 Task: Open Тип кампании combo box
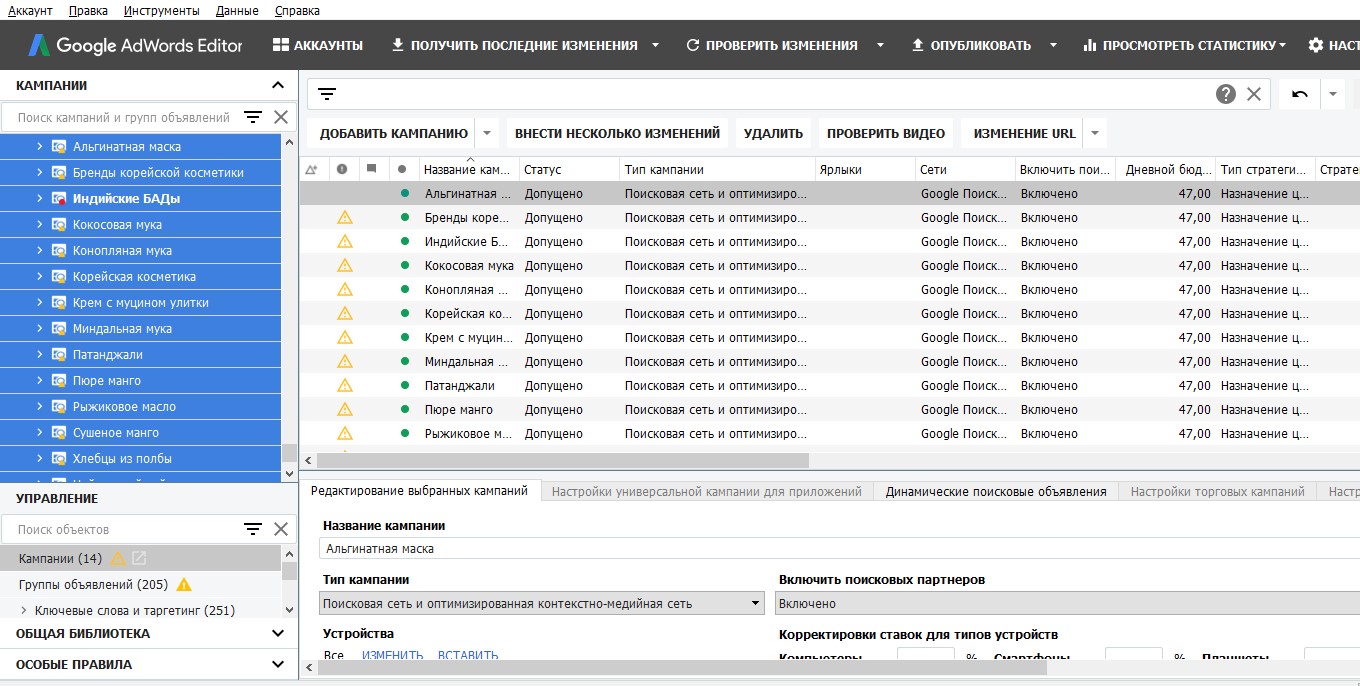[x=543, y=603]
